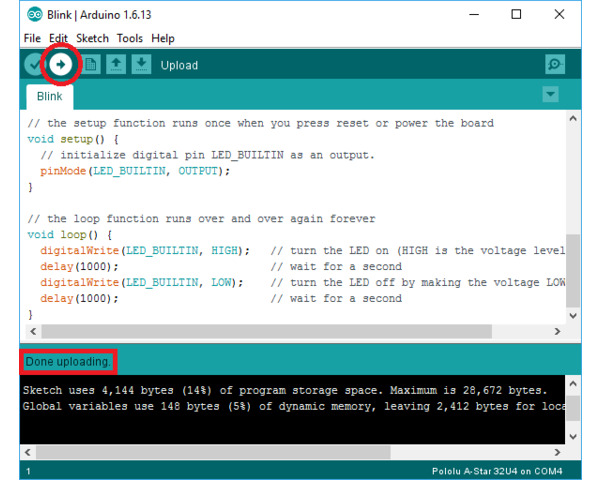Click editor vertical scrollbar up arrow
The height and width of the screenshot is (480, 600).
click(573, 118)
